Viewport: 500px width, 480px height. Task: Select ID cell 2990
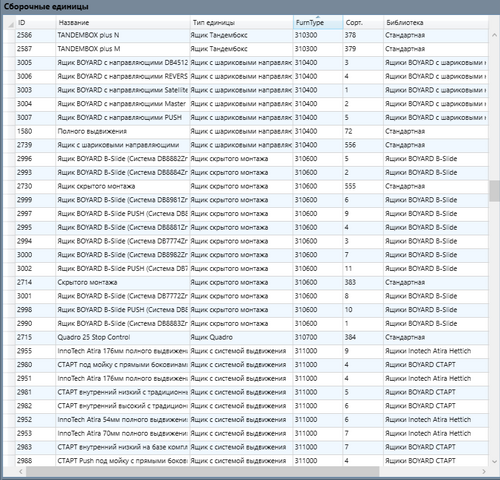36,323
